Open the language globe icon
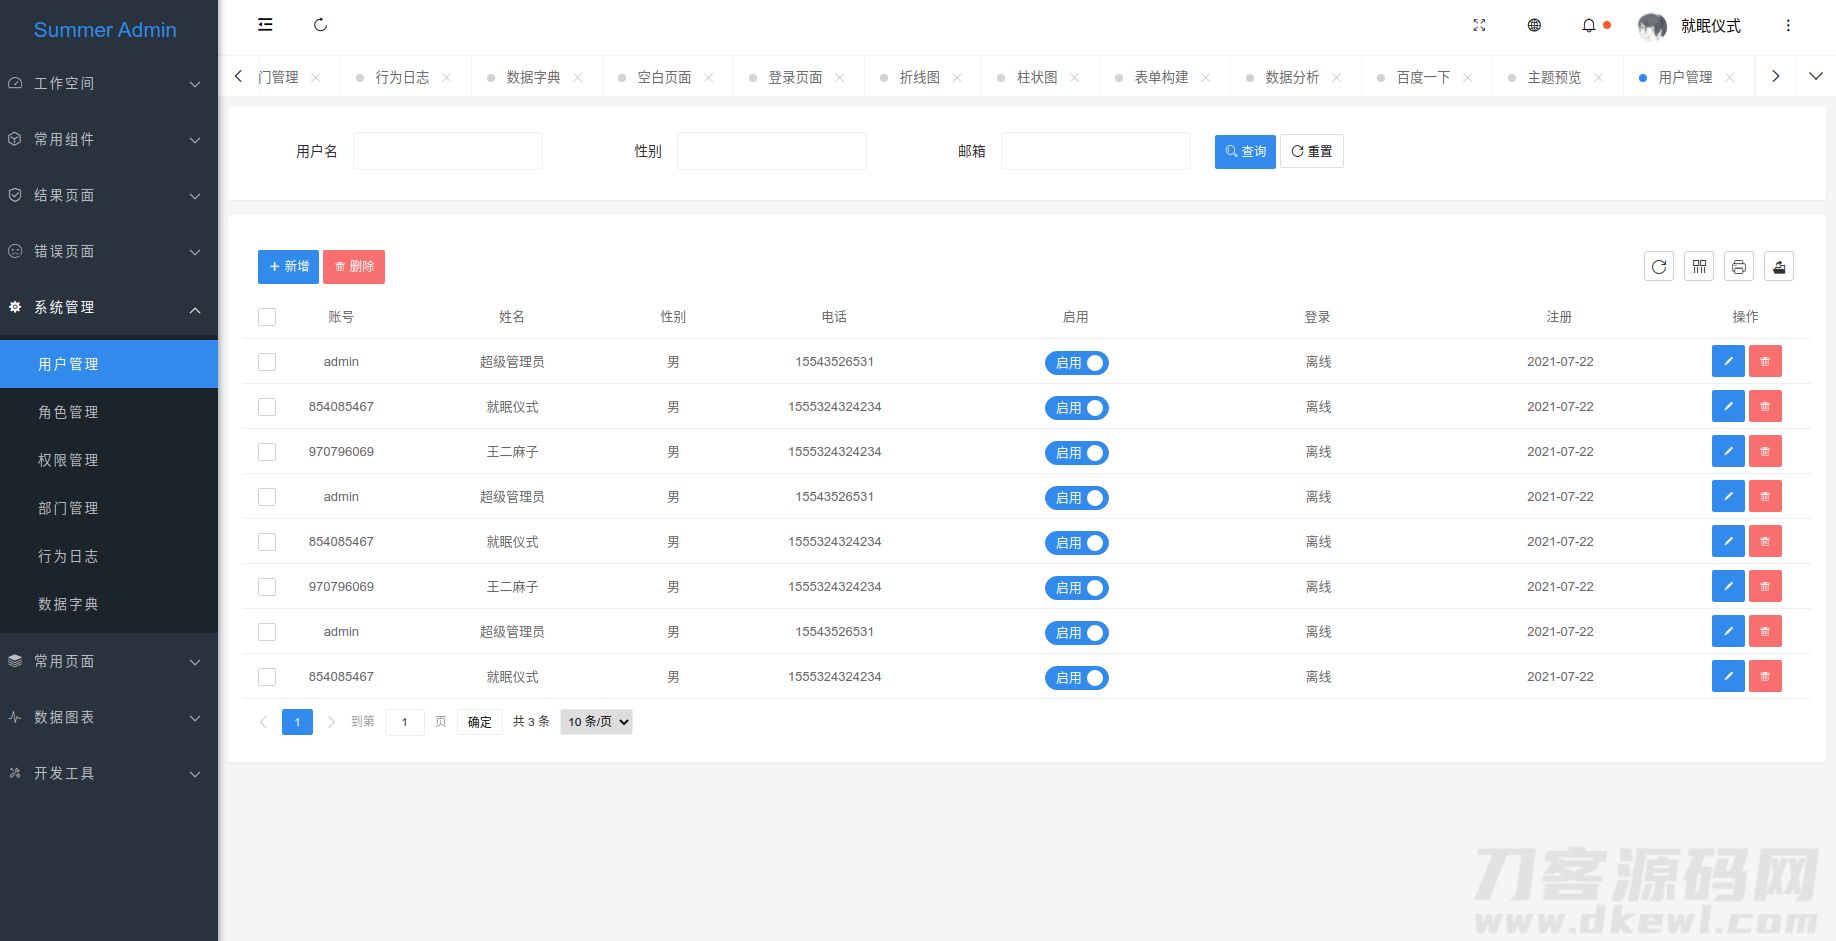 coord(1534,25)
